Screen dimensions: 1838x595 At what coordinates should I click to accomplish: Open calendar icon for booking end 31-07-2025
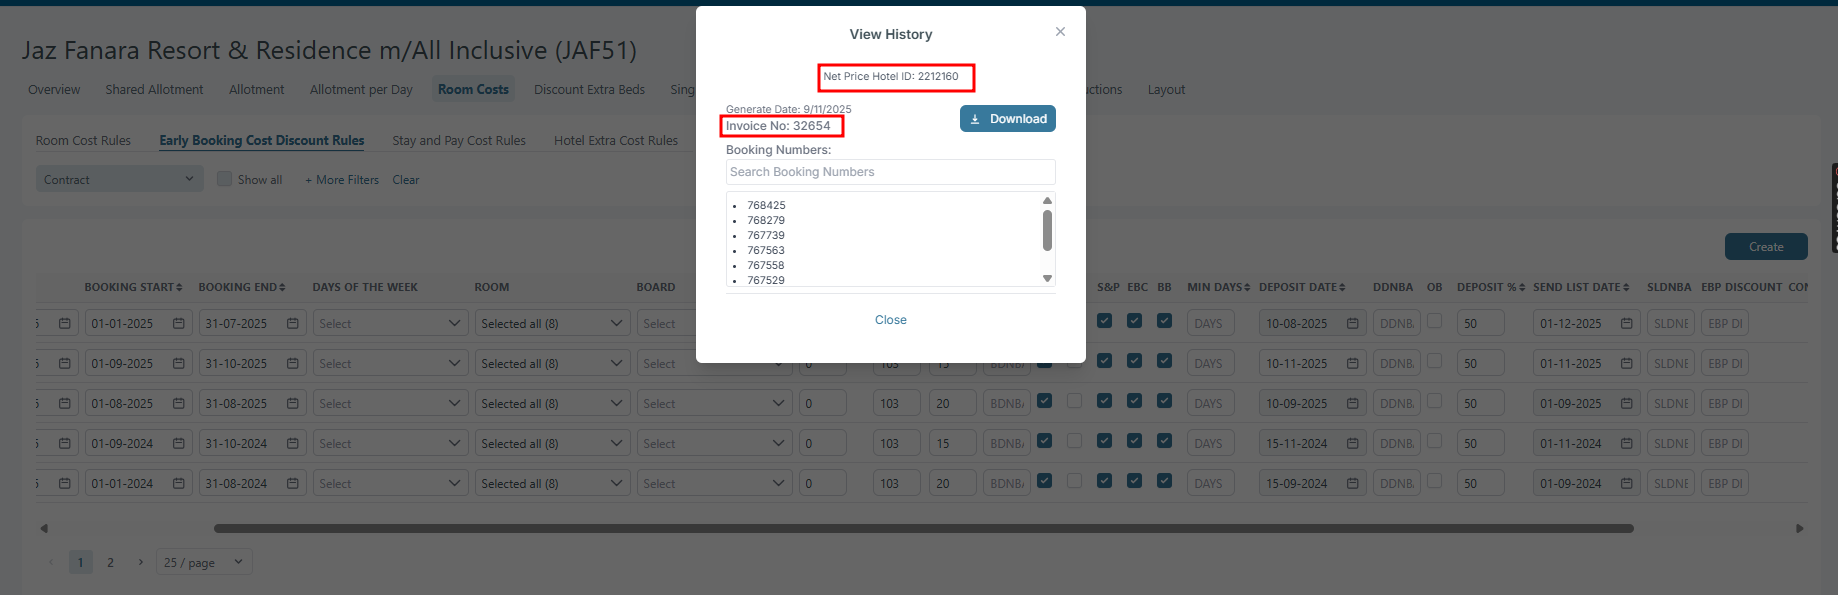click(x=293, y=324)
